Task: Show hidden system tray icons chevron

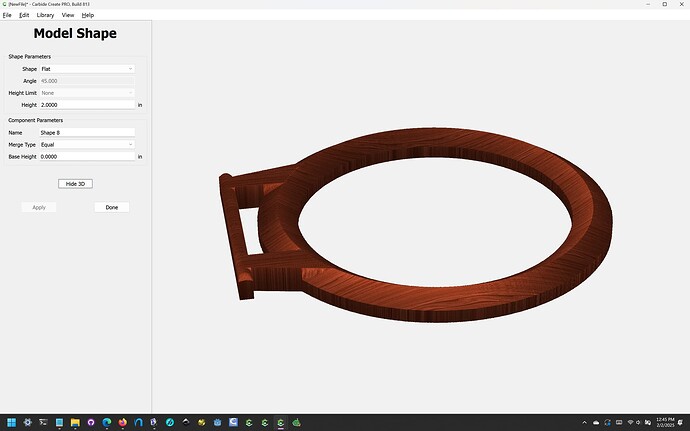Action: click(x=584, y=423)
